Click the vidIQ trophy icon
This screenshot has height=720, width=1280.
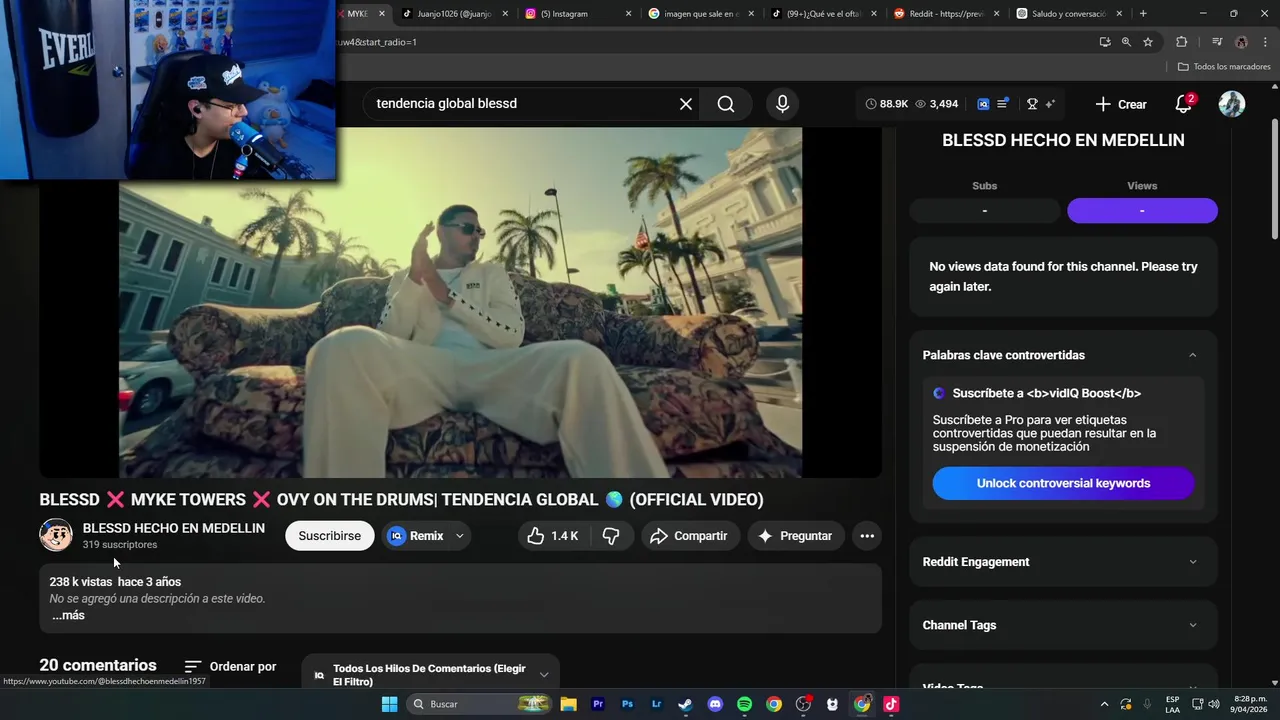pyautogui.click(x=1032, y=104)
